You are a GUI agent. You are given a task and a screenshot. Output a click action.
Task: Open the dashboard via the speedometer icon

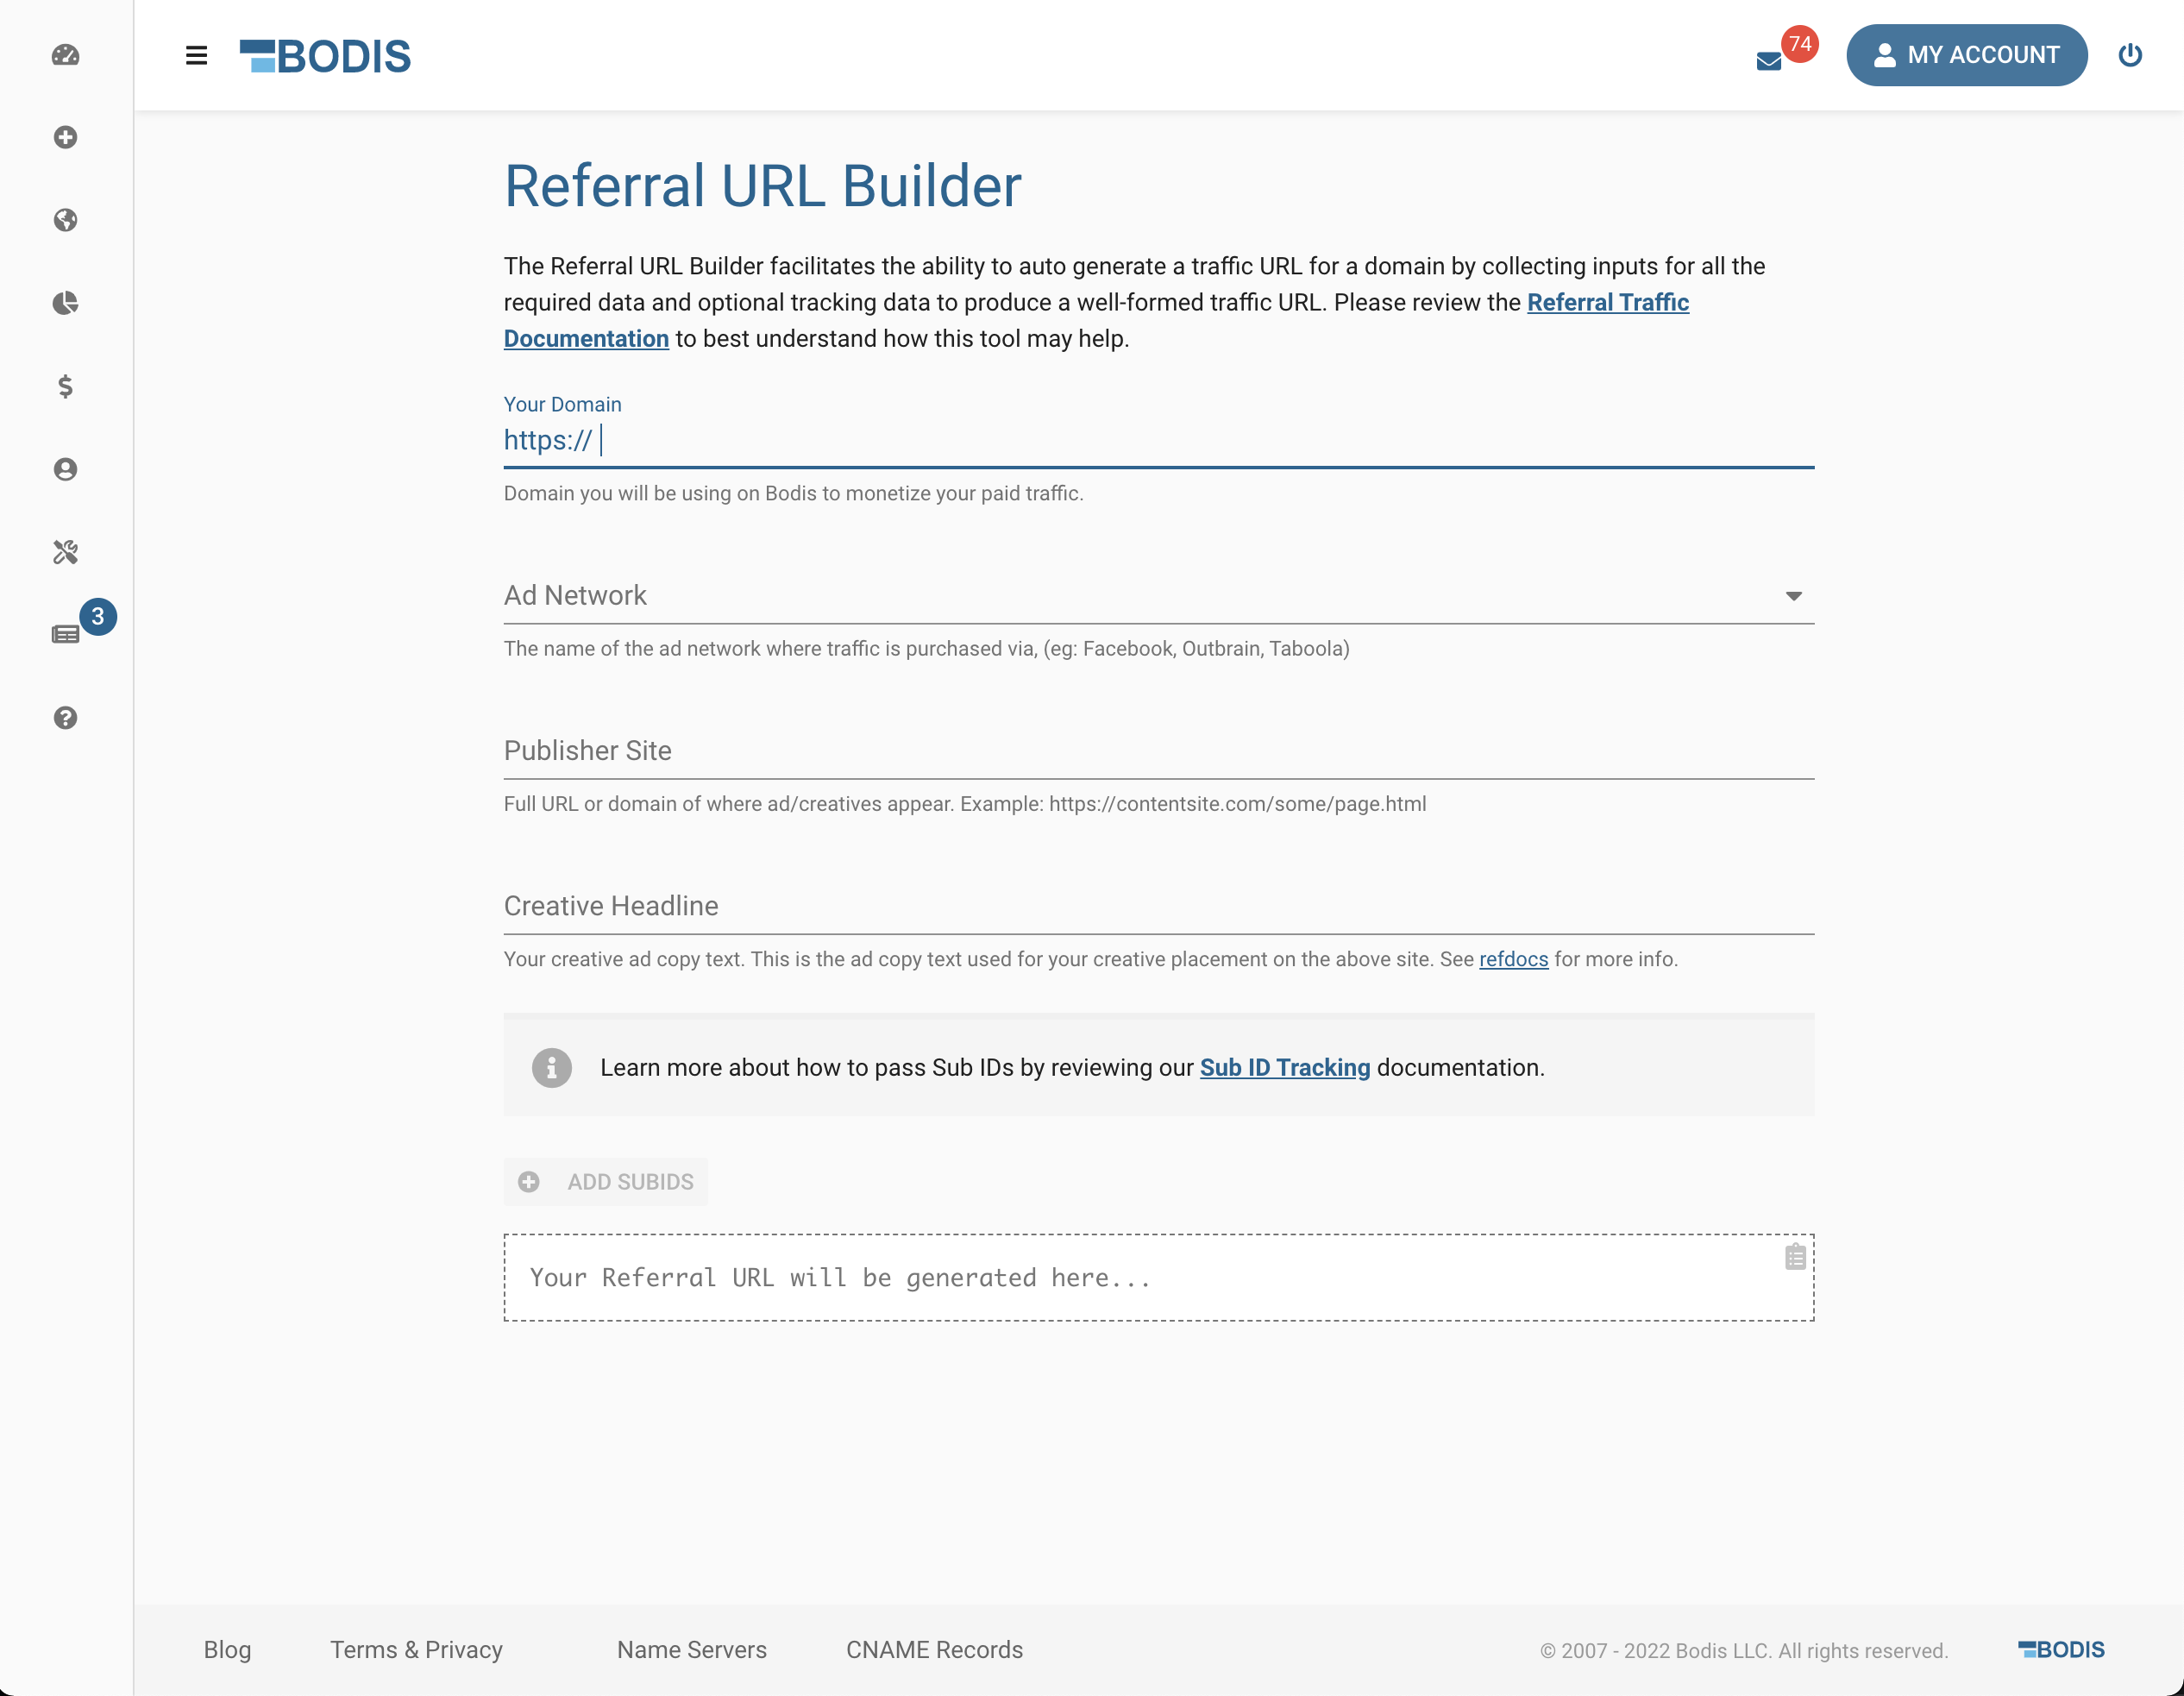[x=65, y=56]
